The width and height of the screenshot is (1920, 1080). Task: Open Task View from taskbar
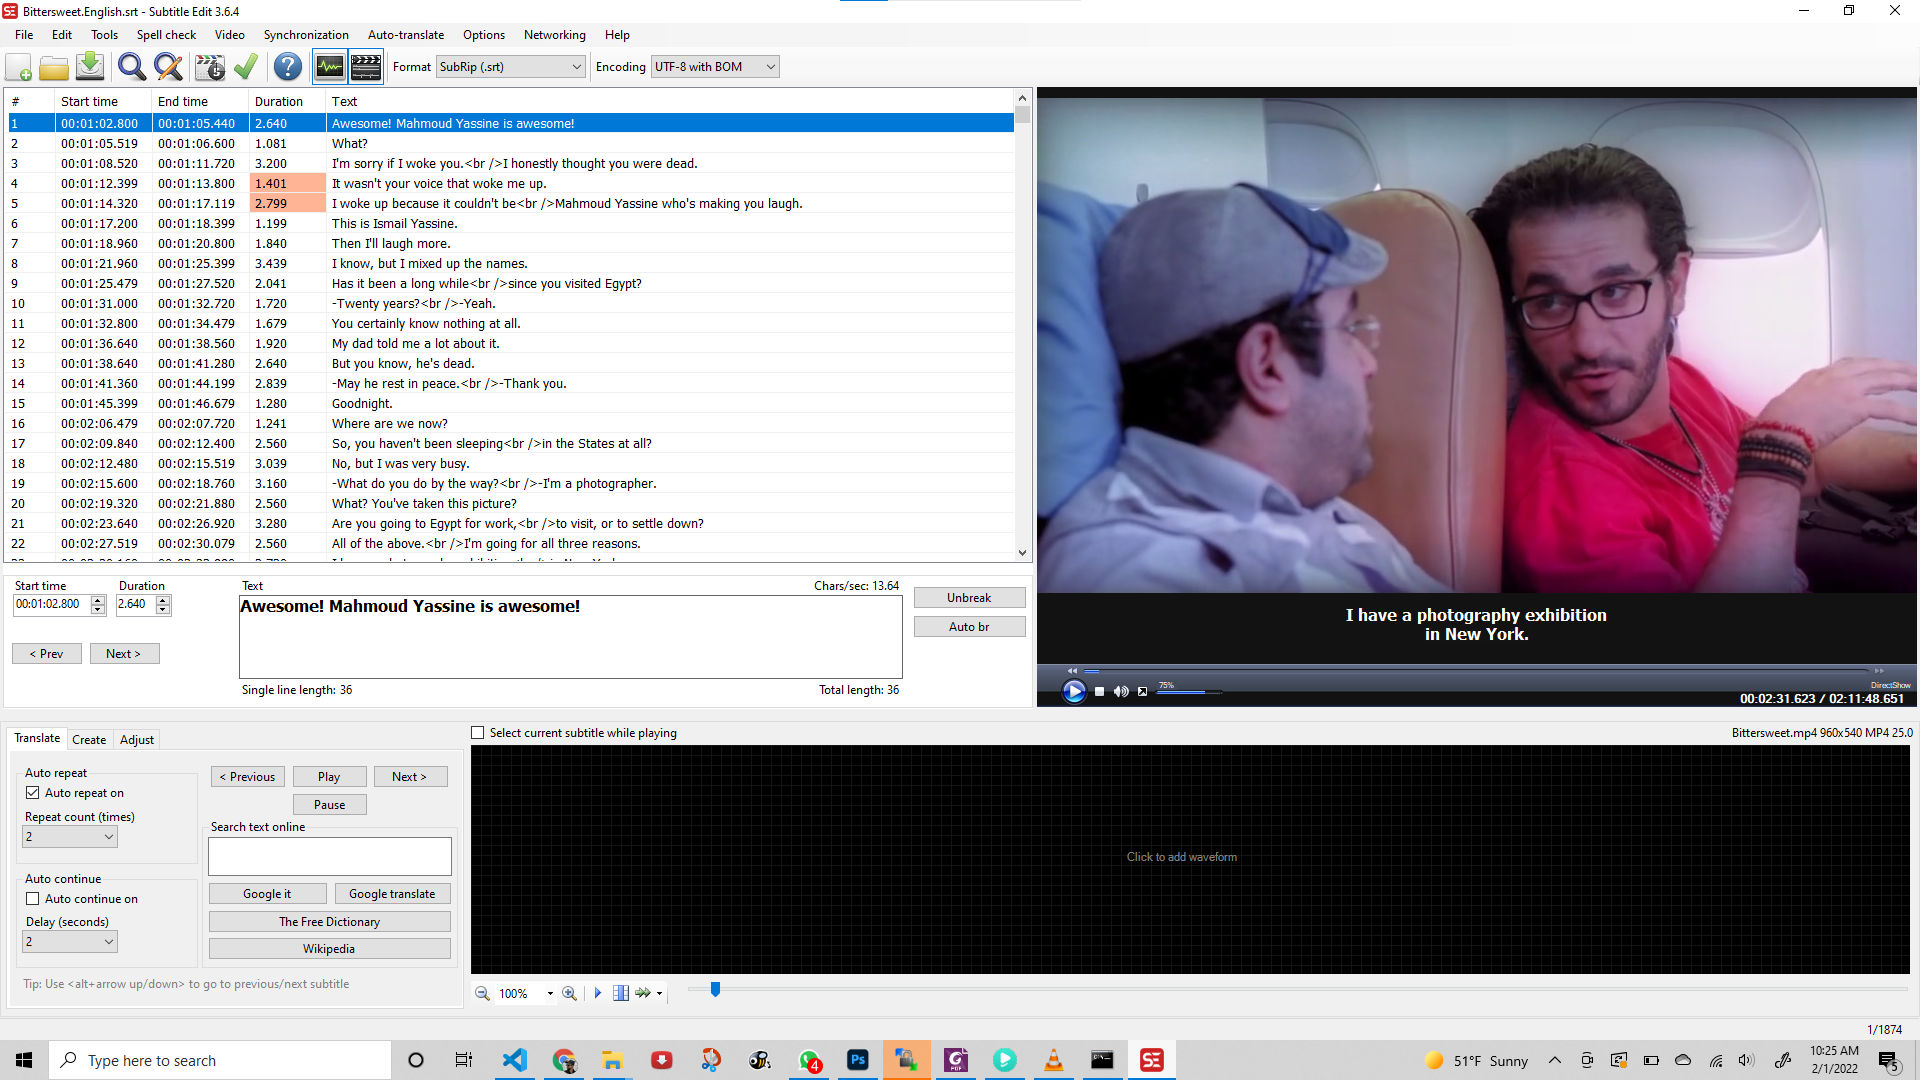click(x=464, y=1060)
